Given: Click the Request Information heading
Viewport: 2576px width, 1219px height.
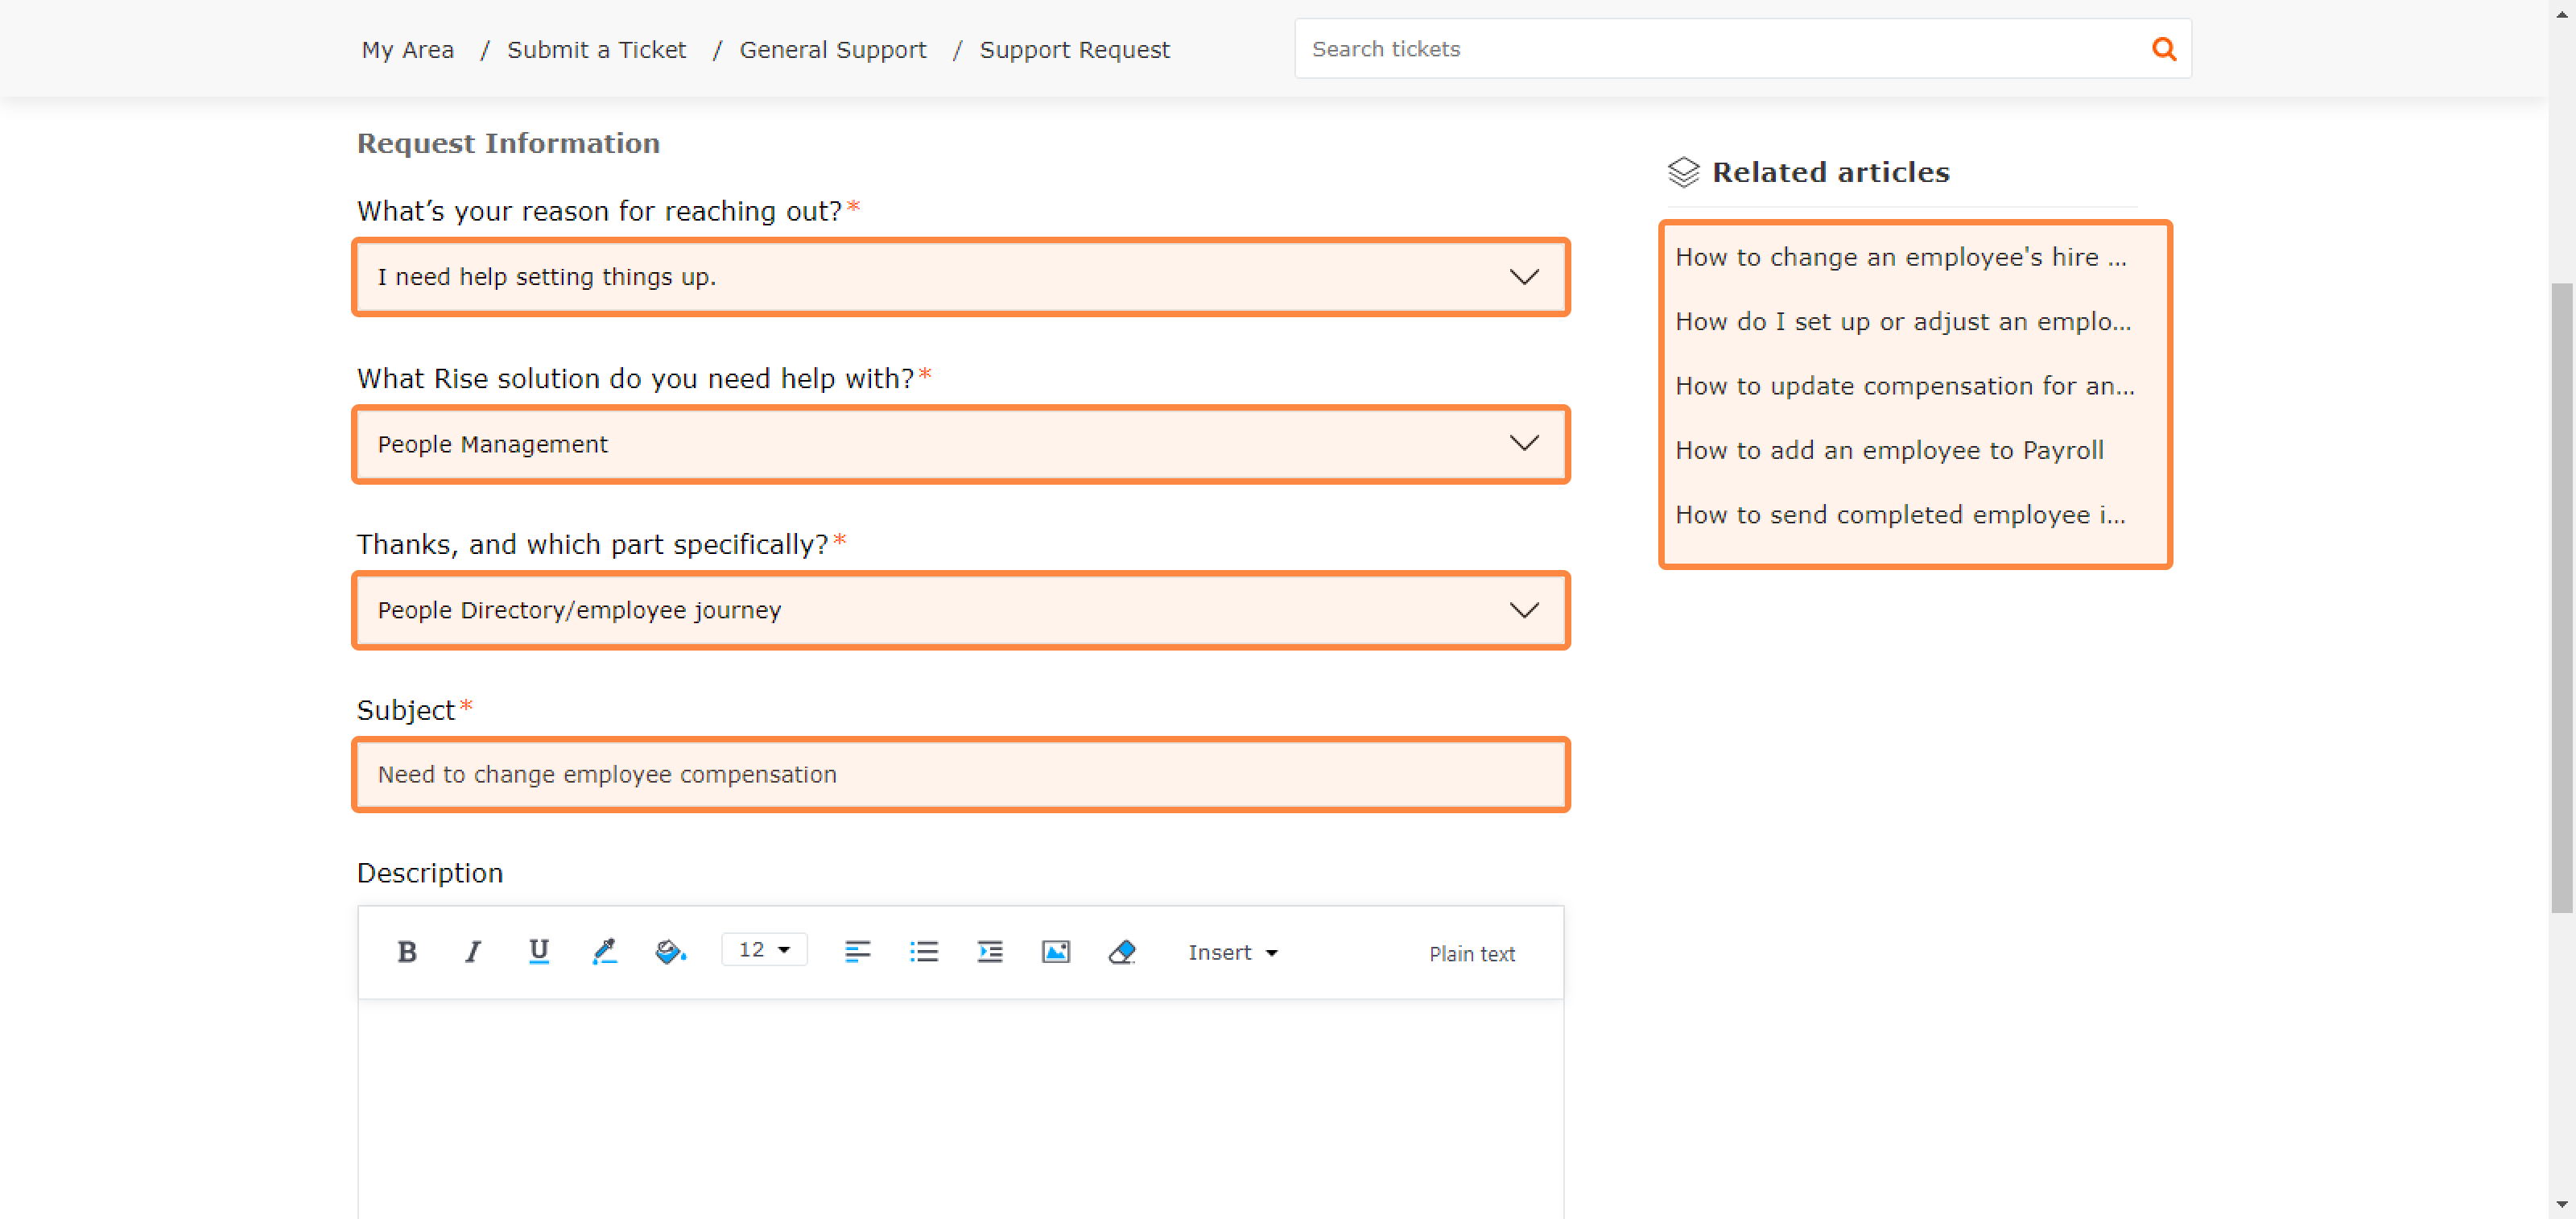Looking at the screenshot, I should (x=508, y=143).
